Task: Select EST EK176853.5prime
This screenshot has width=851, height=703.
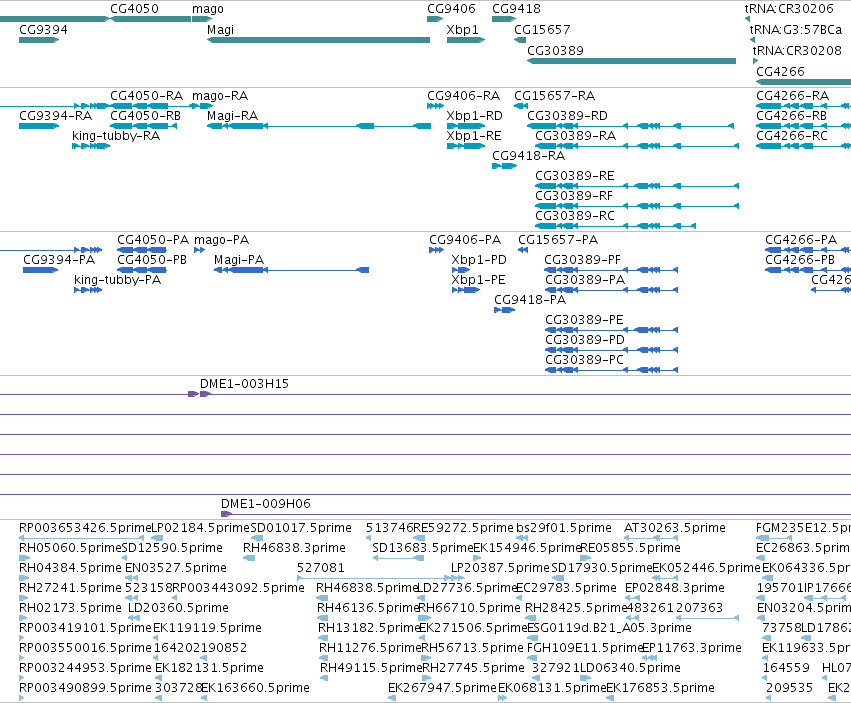Action: pyautogui.click(x=610, y=698)
